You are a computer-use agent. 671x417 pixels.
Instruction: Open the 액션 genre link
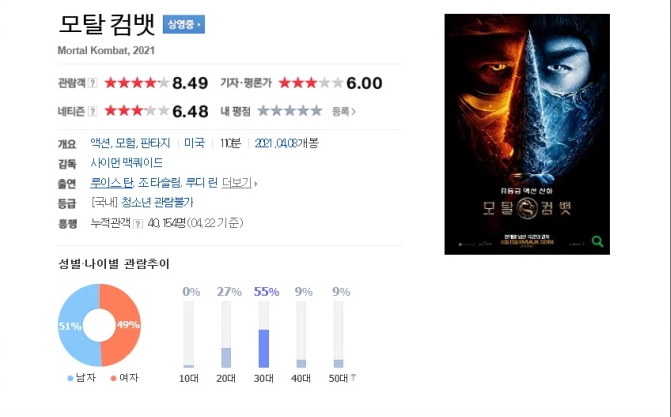pos(100,143)
